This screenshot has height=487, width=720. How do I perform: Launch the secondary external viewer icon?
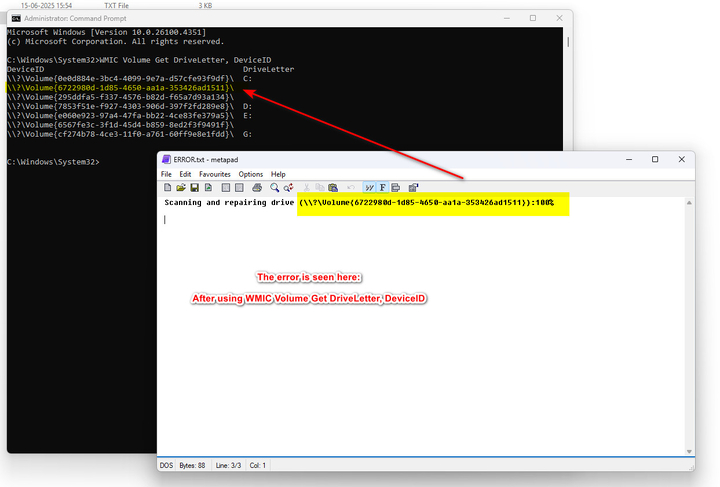239,187
